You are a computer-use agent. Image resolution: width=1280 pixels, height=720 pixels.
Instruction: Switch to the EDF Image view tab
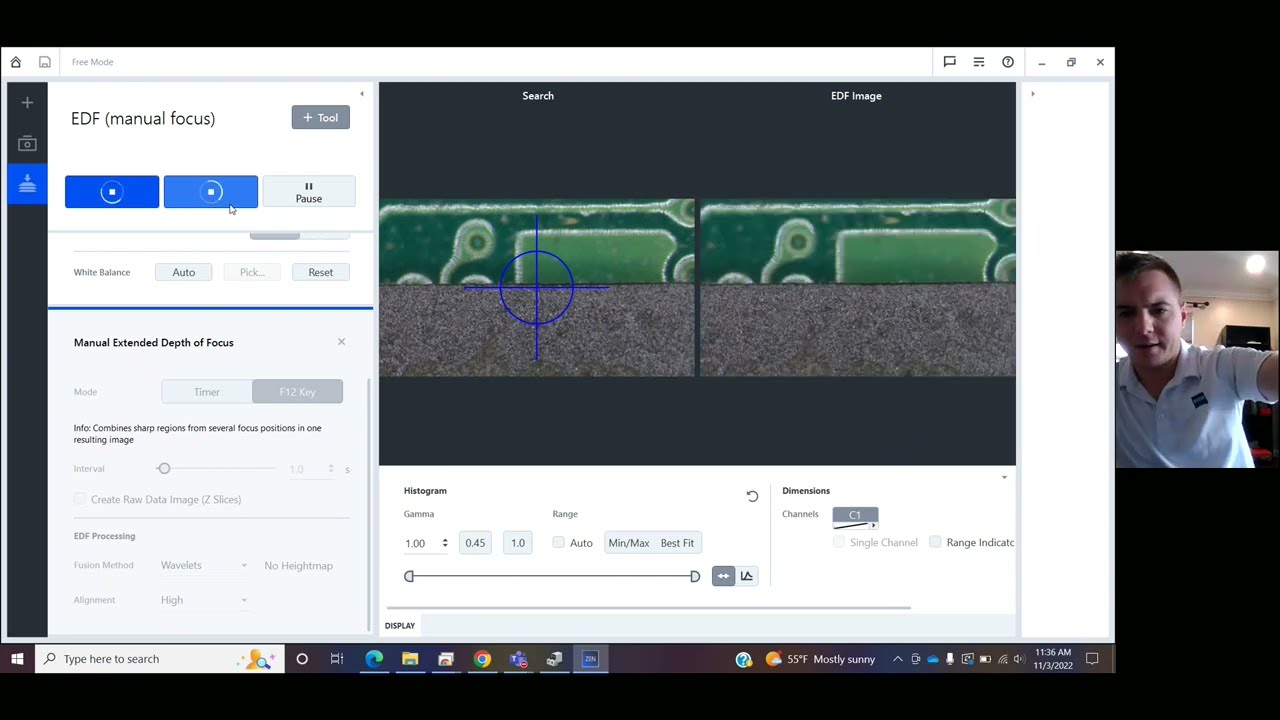point(856,96)
